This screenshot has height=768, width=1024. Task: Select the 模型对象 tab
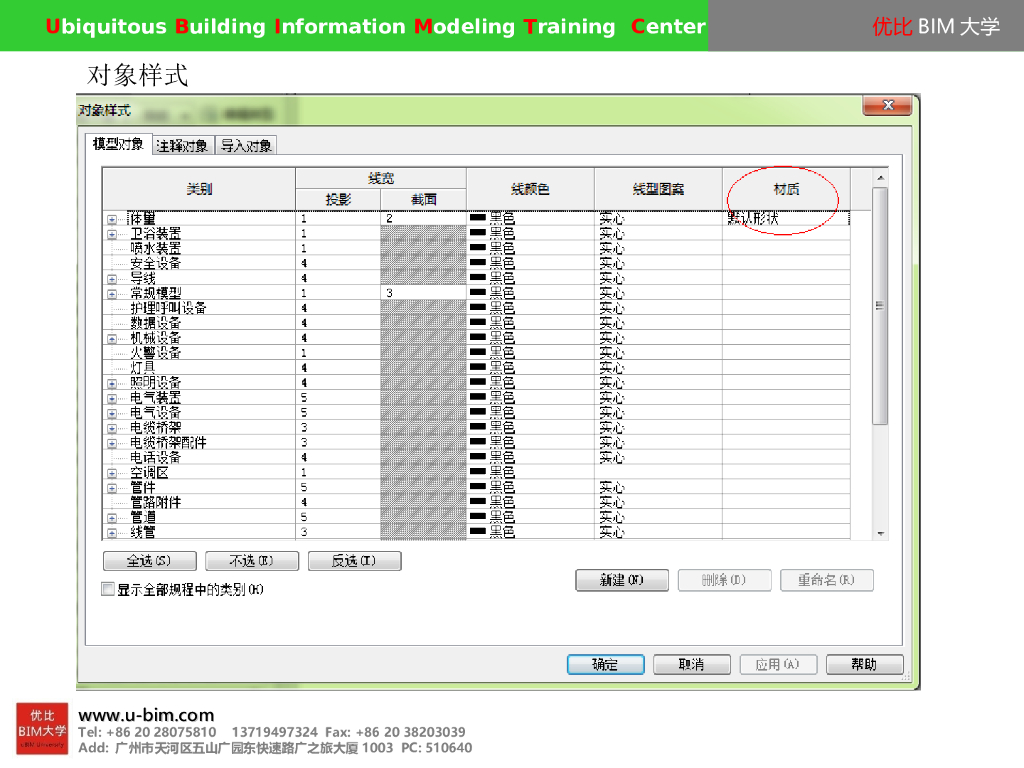[118, 145]
